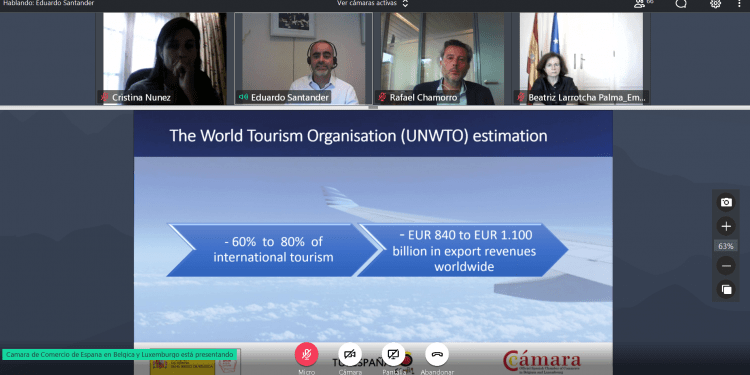This screenshot has width=750, height=375.
Task: Select Eduardo Santander video tile
Action: [303, 58]
